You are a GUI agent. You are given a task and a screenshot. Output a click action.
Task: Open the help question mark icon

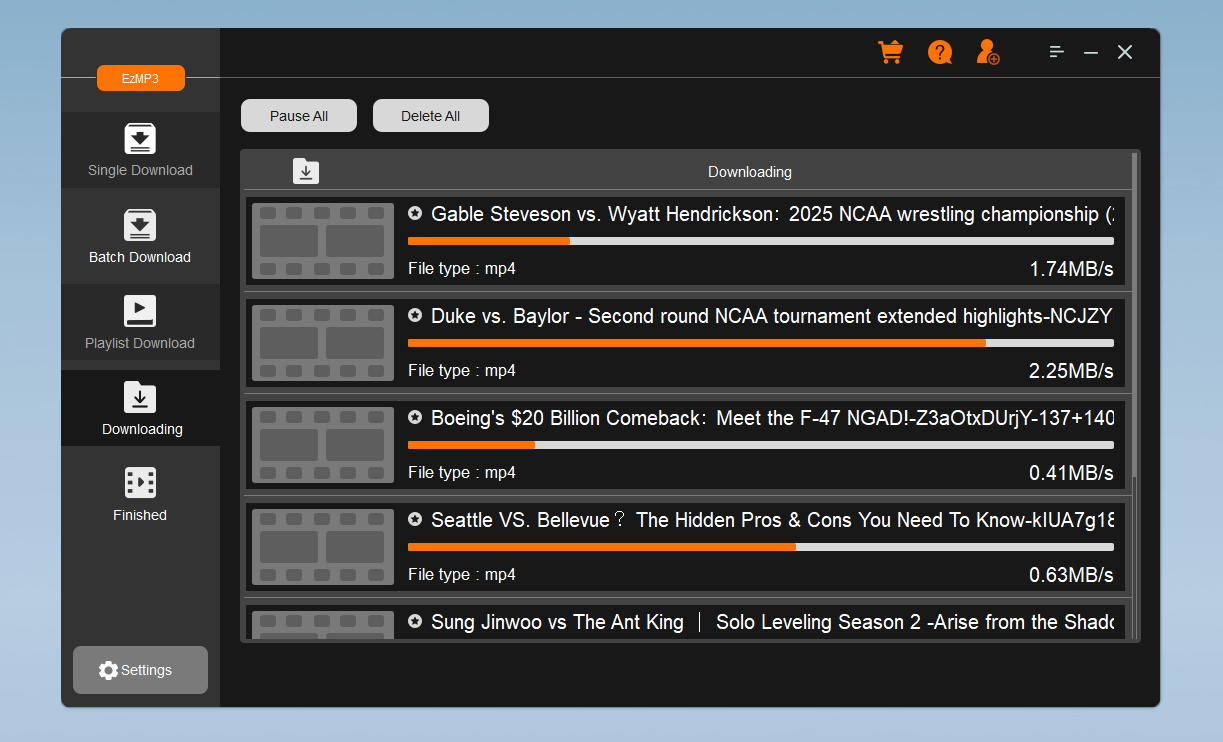click(x=940, y=52)
